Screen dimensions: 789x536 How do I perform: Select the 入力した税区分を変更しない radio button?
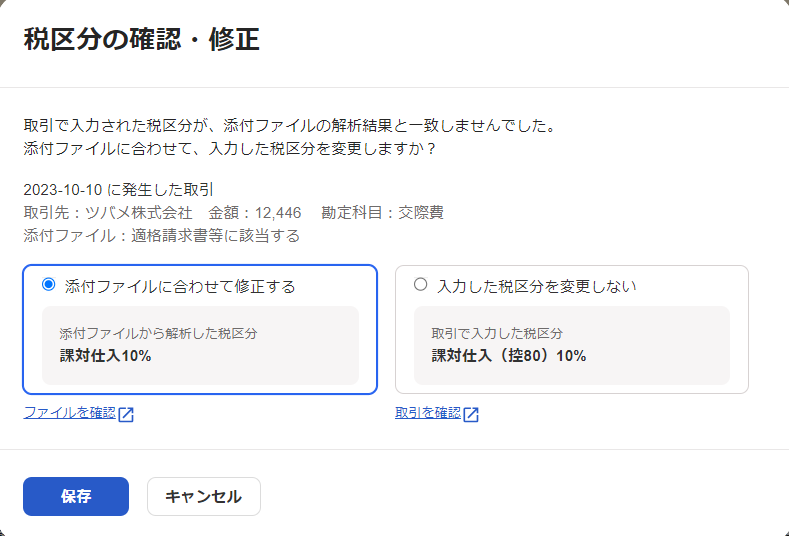click(x=420, y=284)
